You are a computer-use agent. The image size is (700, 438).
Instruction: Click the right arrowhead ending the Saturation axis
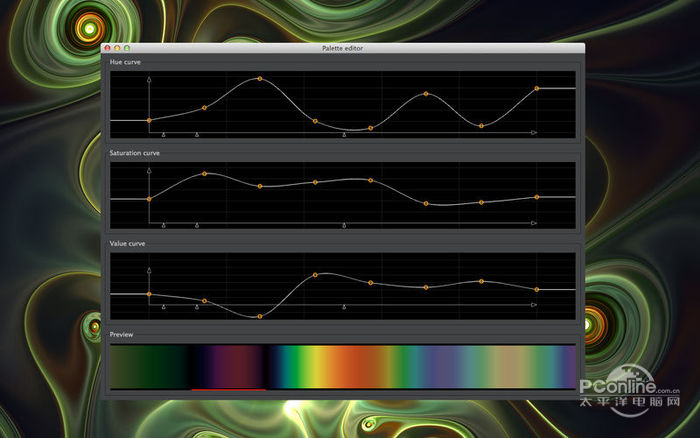[534, 223]
